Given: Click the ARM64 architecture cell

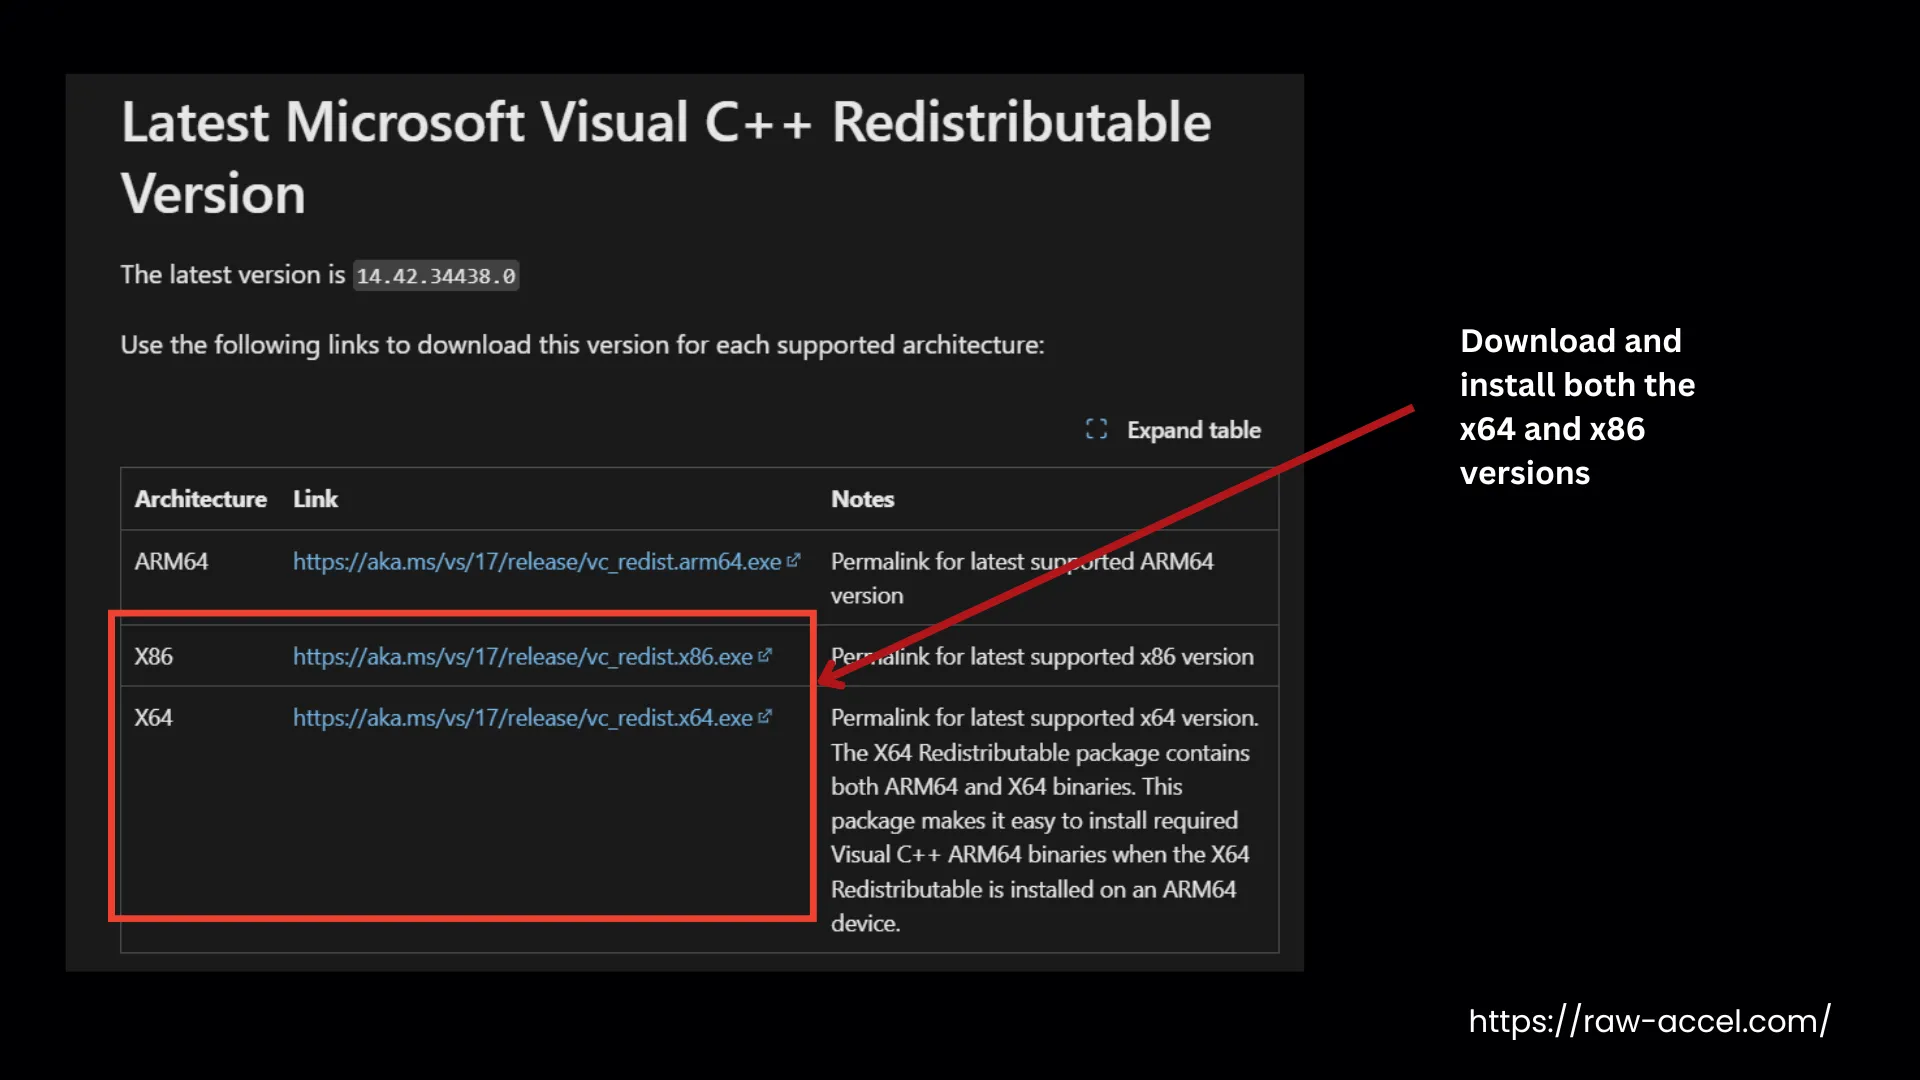Looking at the screenshot, I should (171, 562).
